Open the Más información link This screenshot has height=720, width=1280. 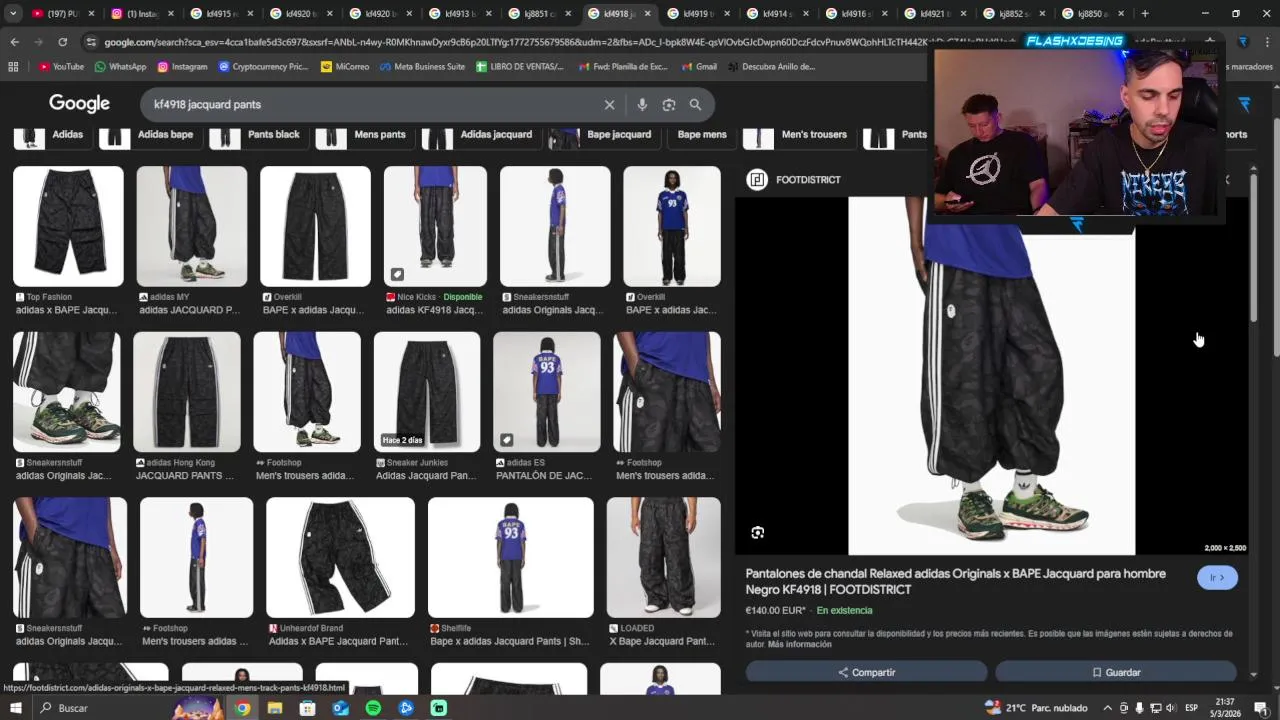(800, 645)
